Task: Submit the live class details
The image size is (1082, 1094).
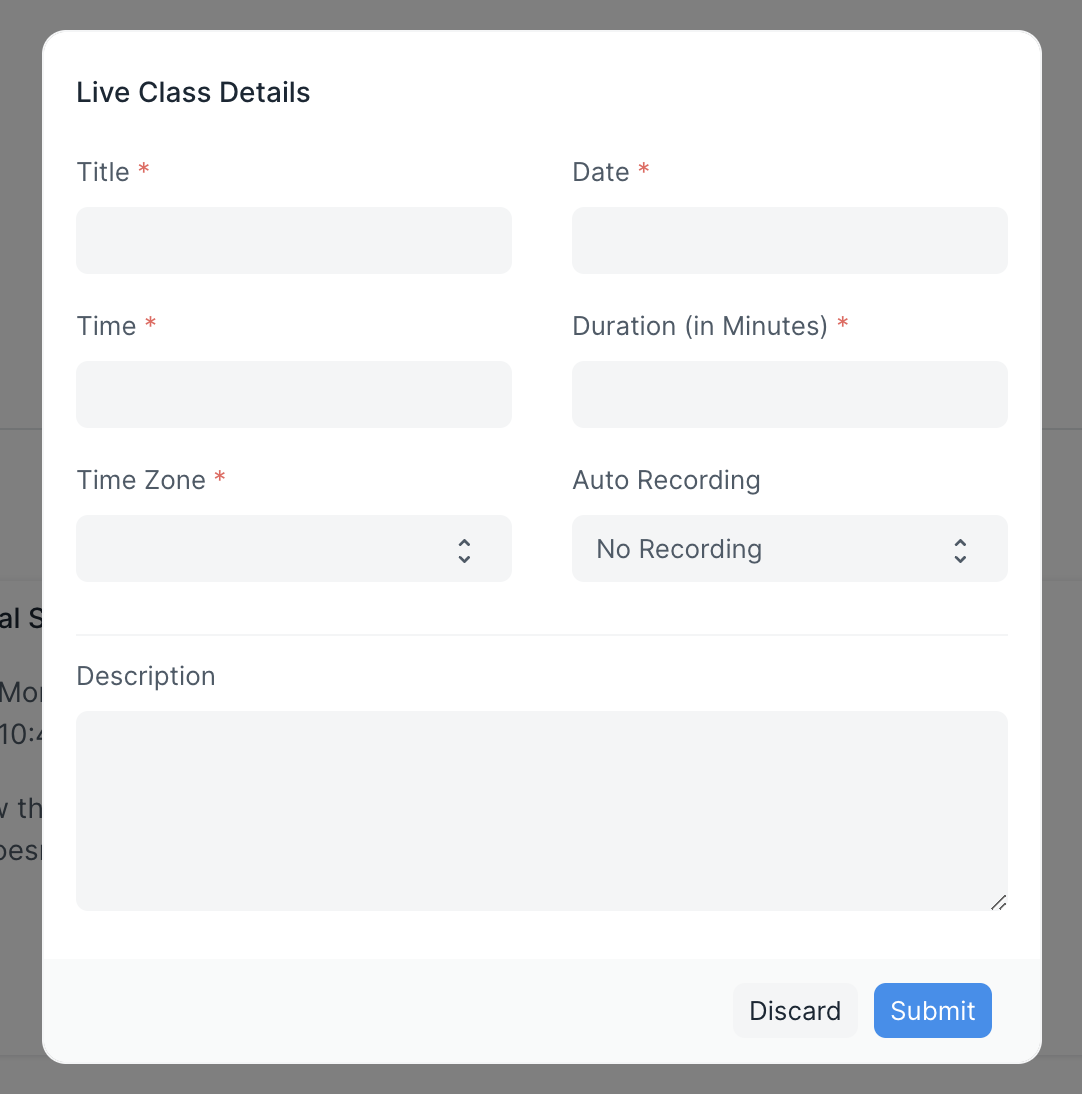Action: (933, 1010)
